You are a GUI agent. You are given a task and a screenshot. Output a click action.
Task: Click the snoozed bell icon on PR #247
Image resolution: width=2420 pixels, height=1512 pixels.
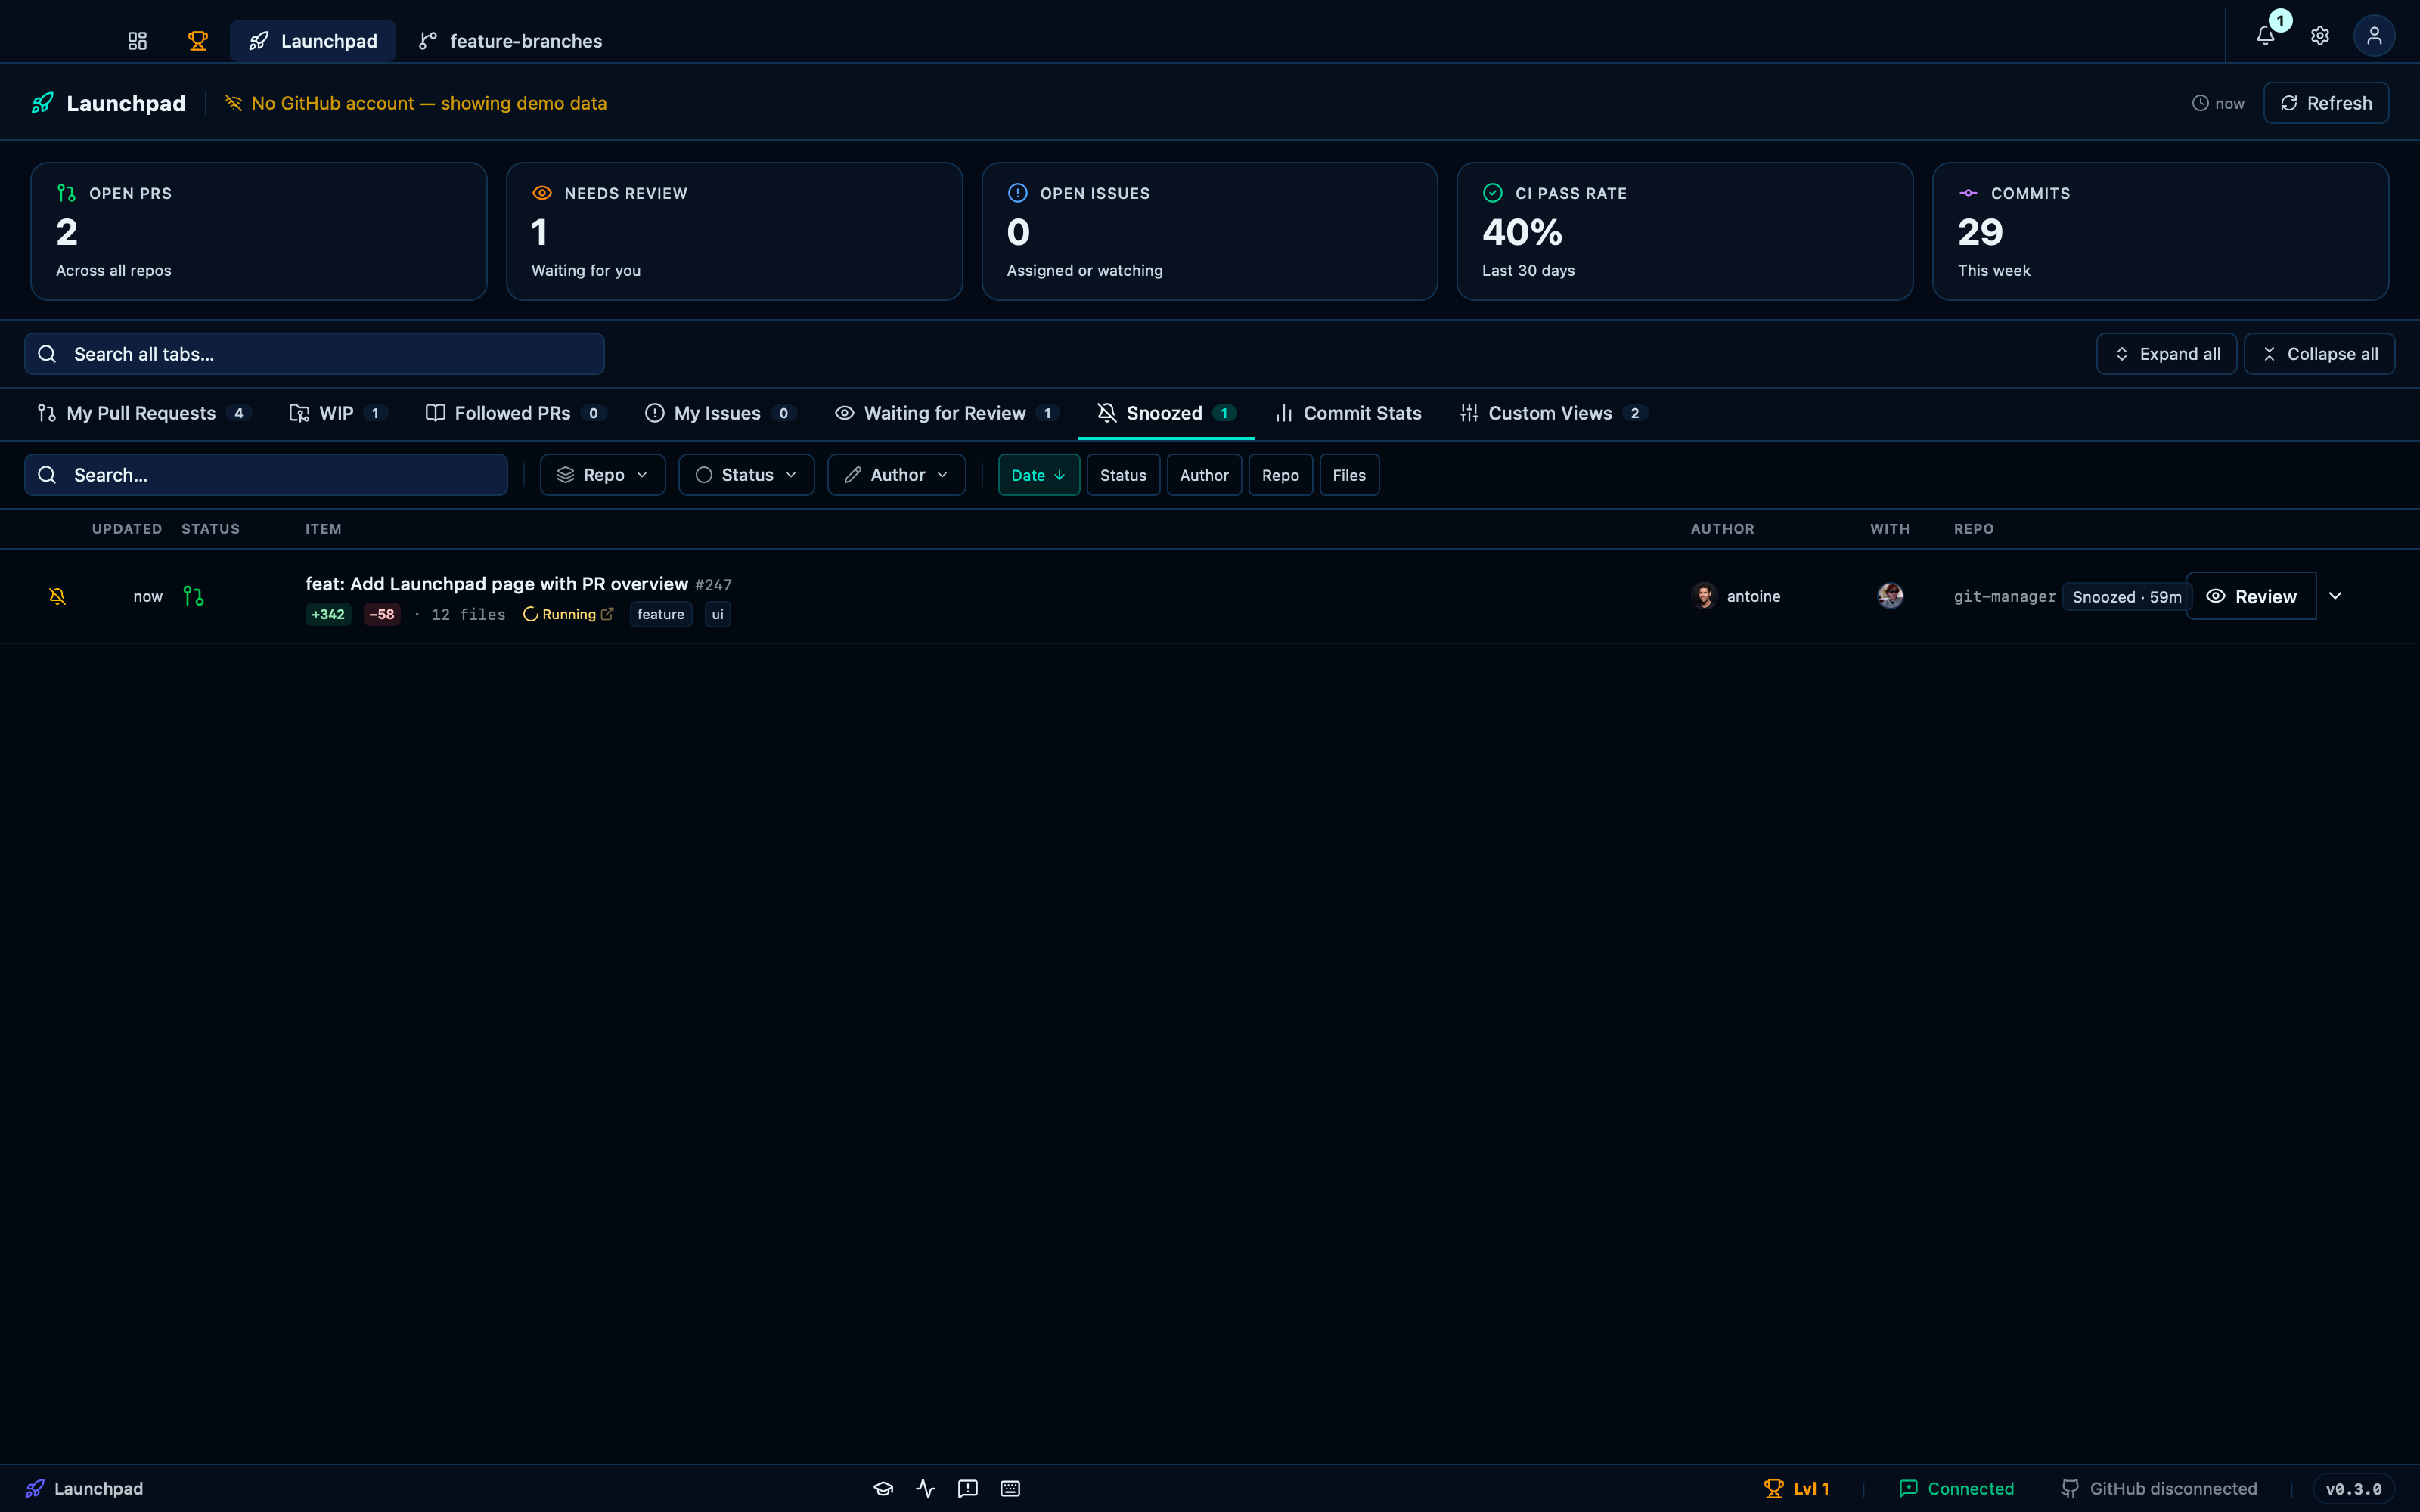[x=57, y=596]
